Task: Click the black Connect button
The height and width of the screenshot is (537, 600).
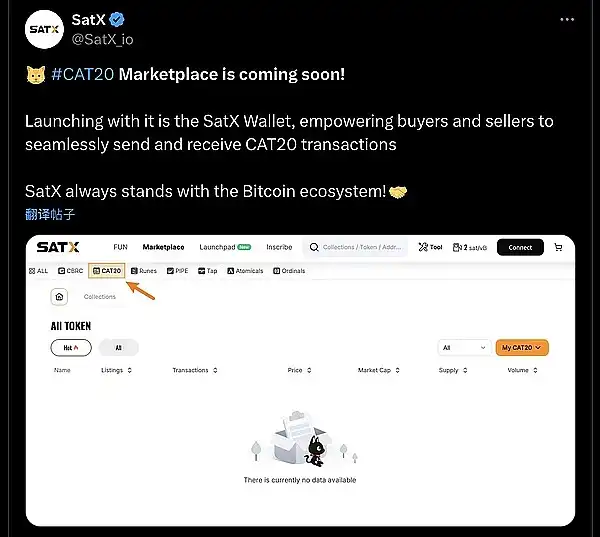Action: 520,247
